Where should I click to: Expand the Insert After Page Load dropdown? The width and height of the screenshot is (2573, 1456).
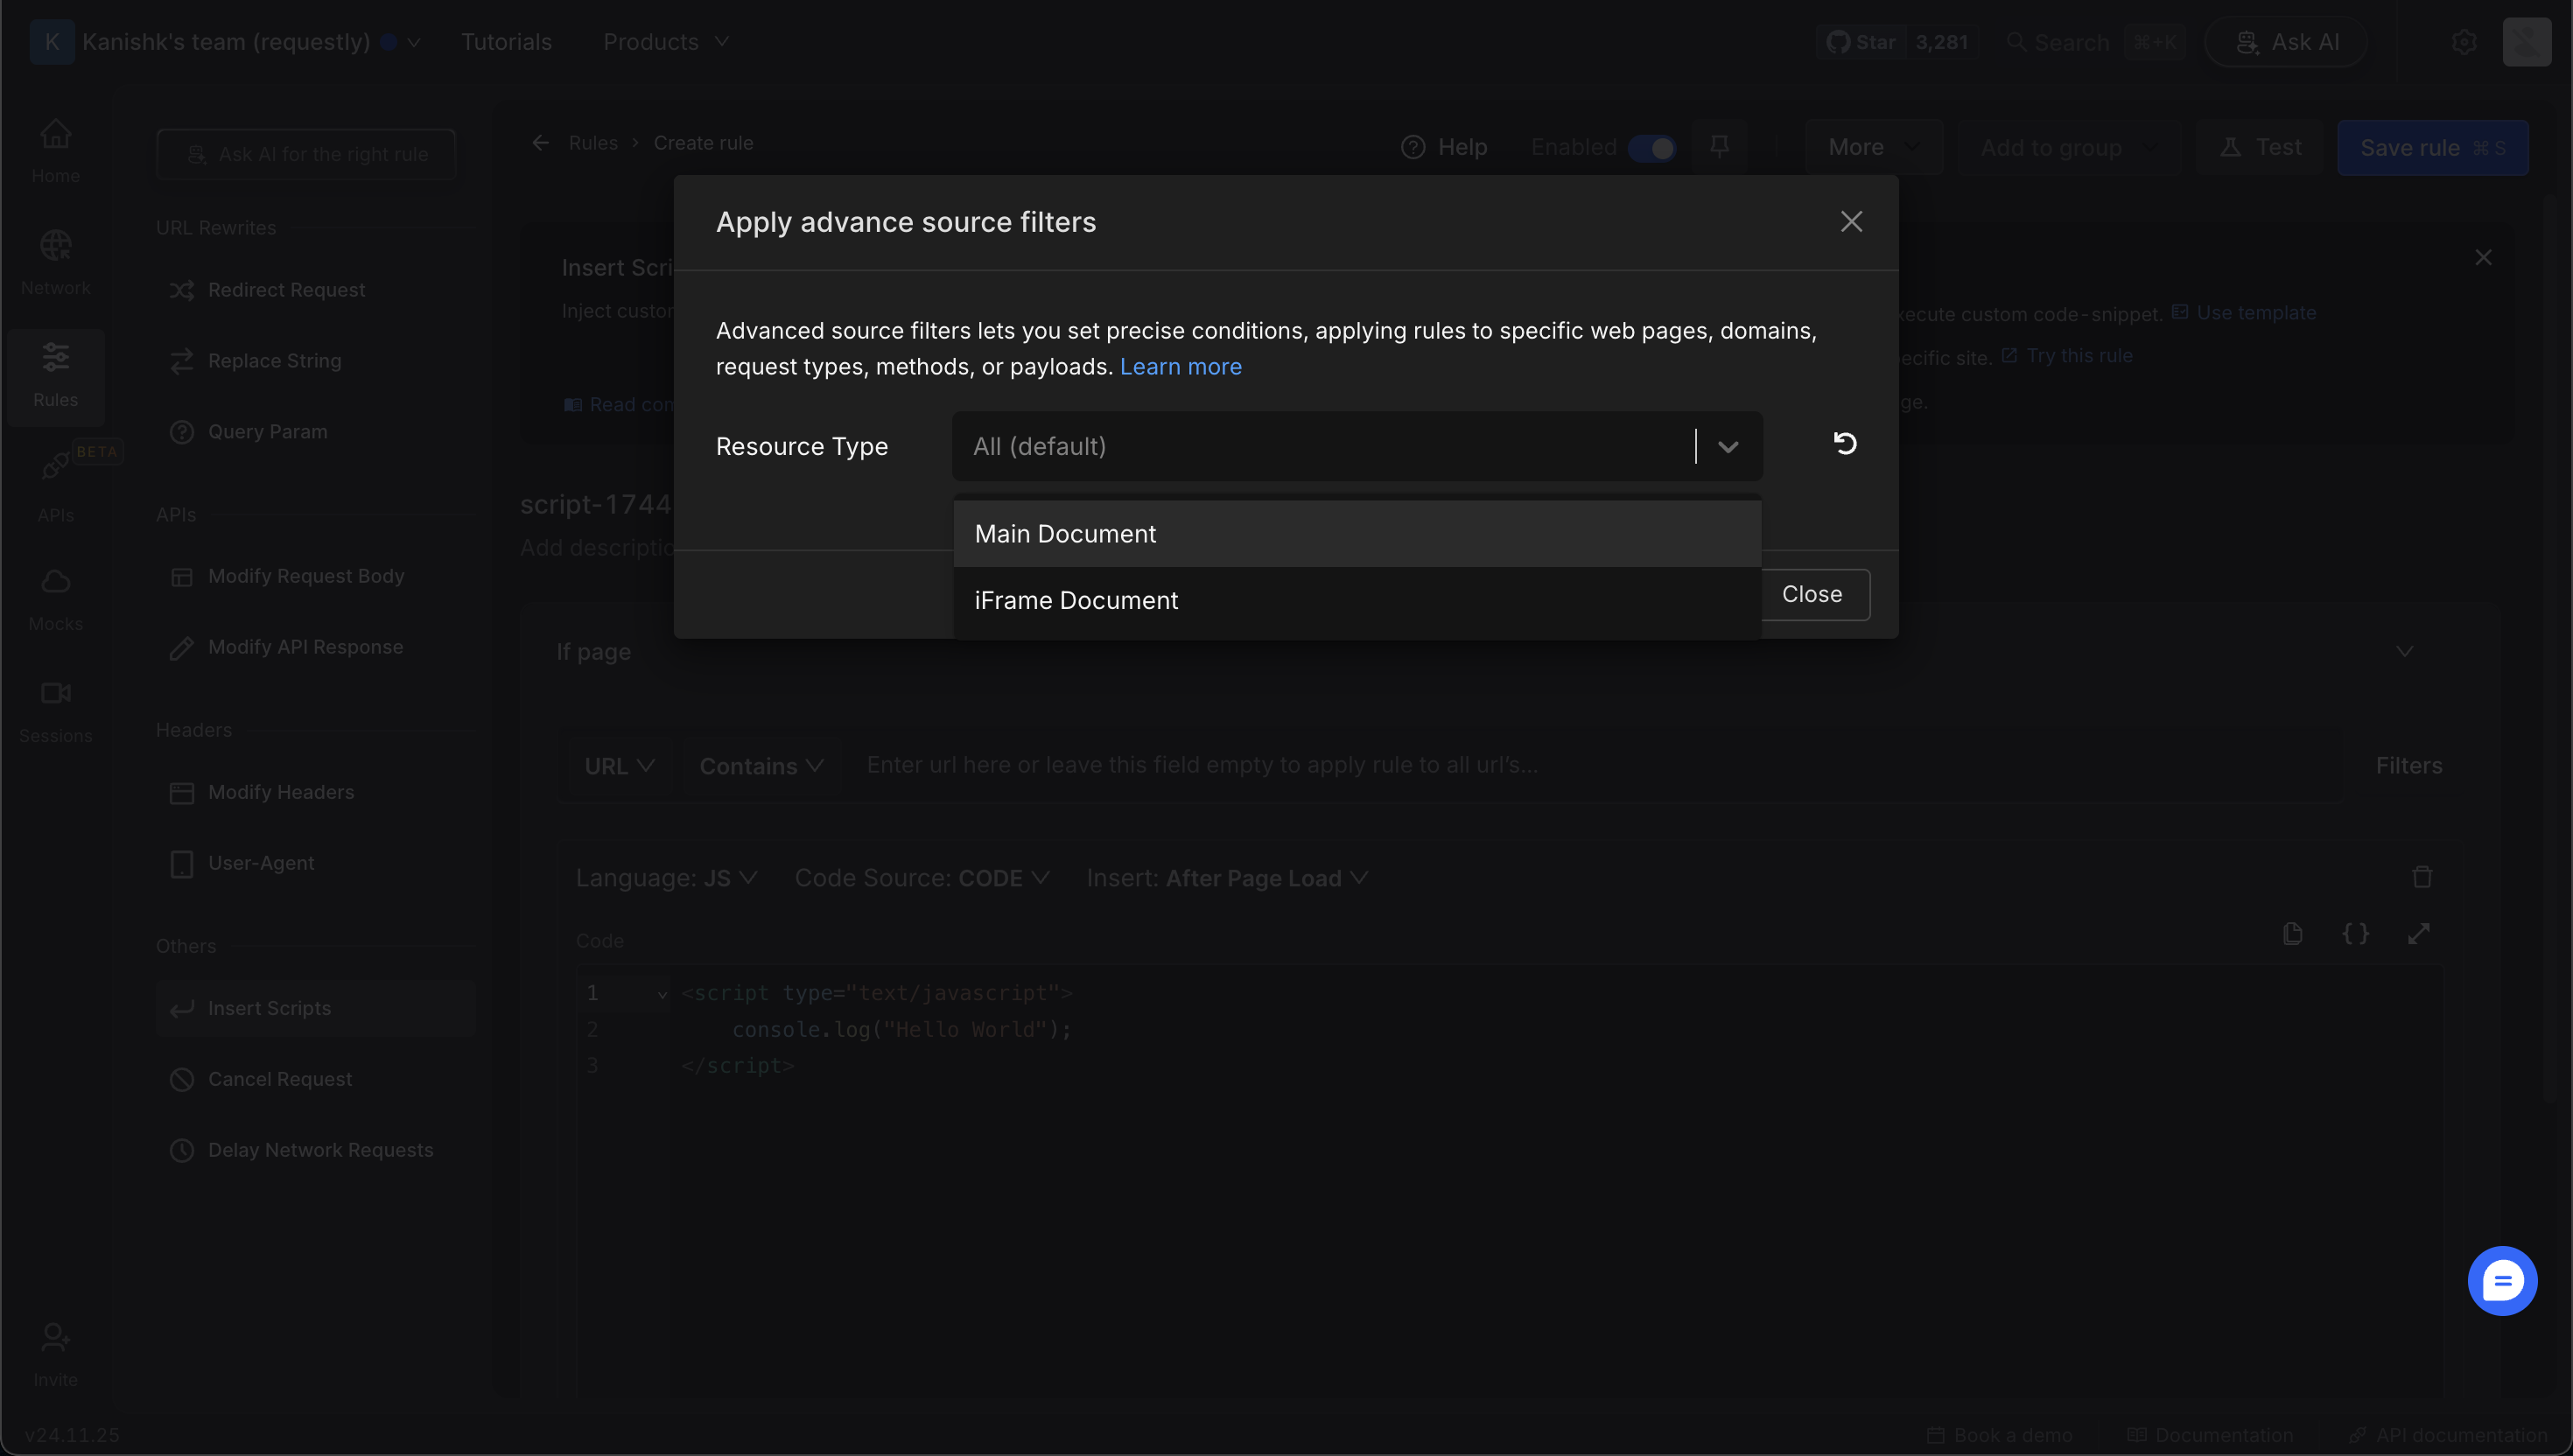pyautogui.click(x=1226, y=878)
